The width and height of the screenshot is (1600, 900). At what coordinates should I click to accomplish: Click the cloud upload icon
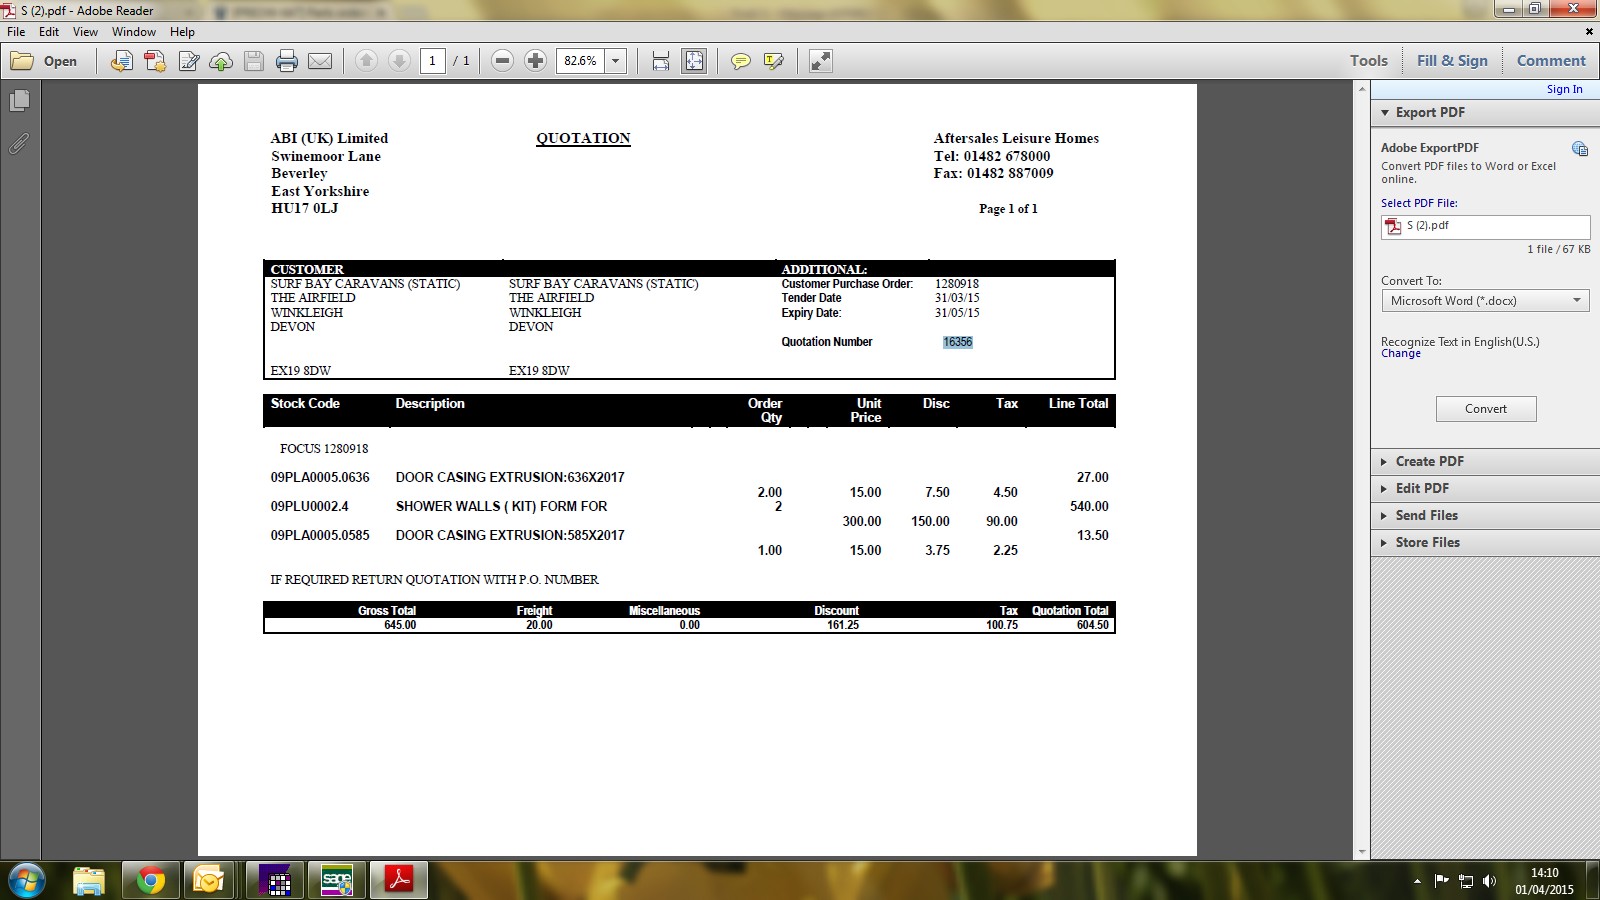221,61
